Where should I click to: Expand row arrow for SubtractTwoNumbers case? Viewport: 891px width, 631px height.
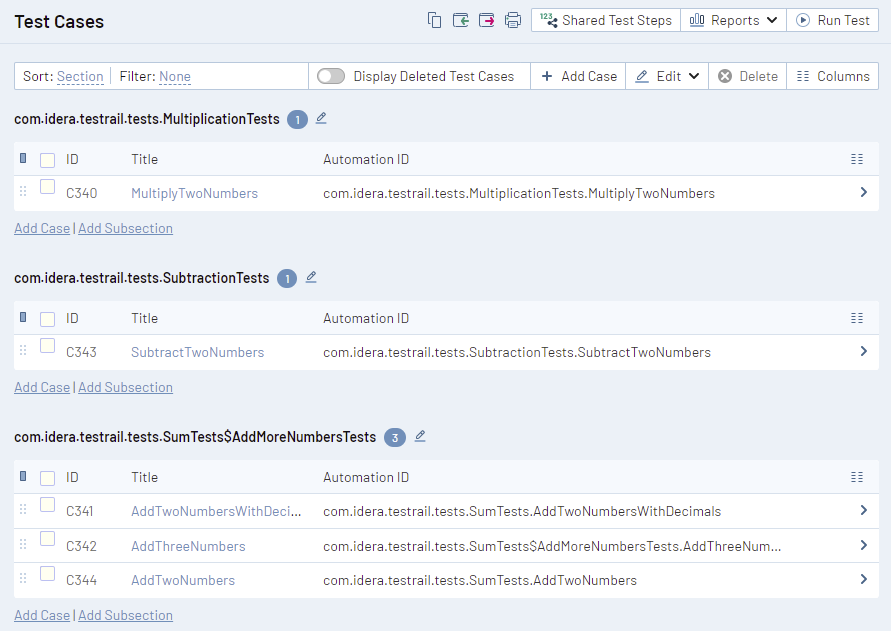pos(863,352)
